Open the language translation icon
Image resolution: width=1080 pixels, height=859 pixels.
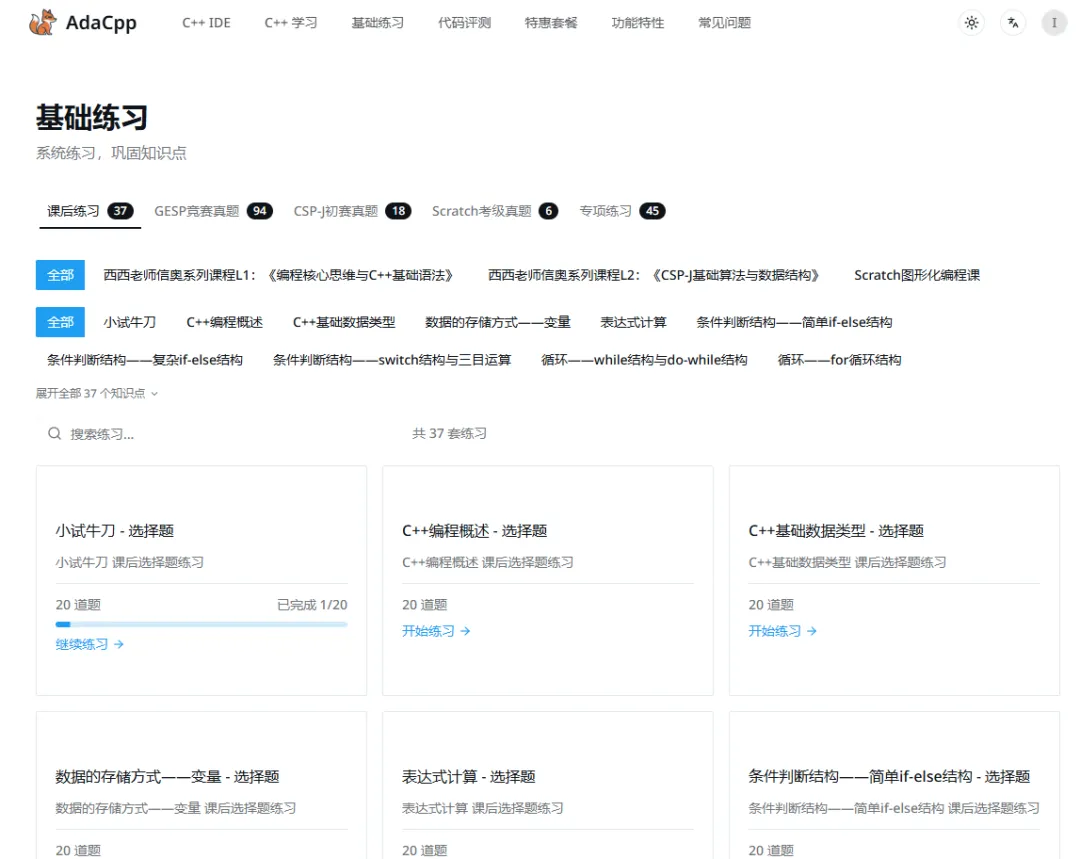click(x=1012, y=23)
